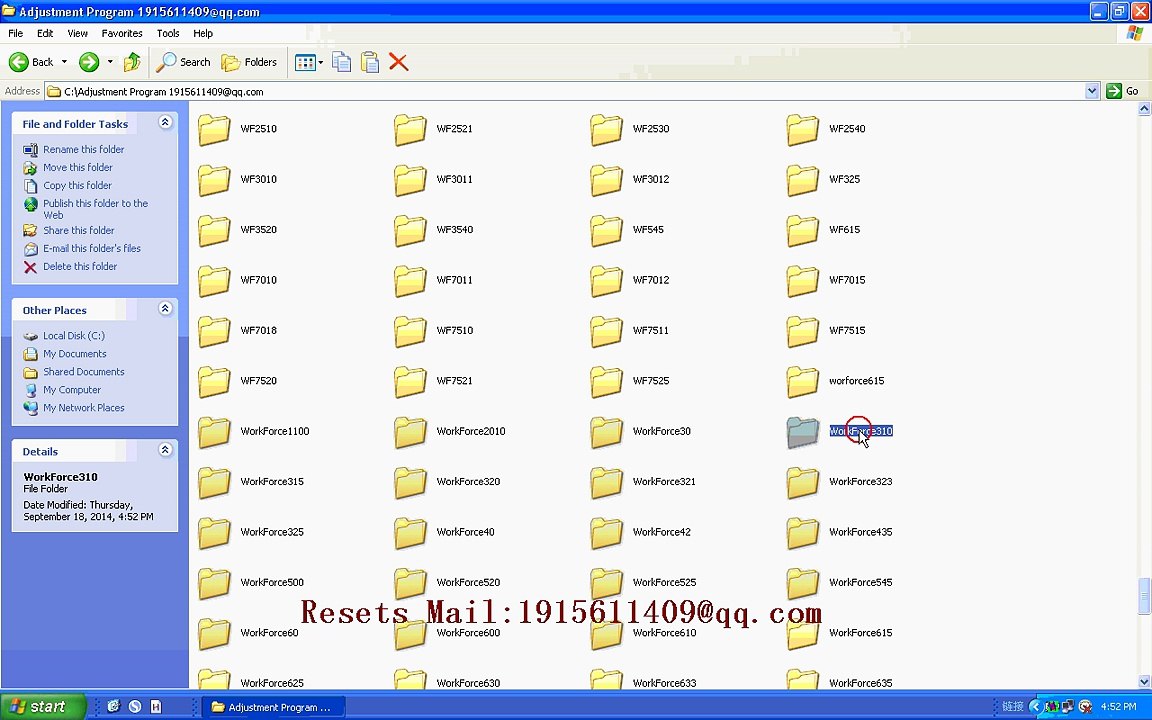Click Share this folder link
The image size is (1152, 720).
pyautogui.click(x=79, y=231)
